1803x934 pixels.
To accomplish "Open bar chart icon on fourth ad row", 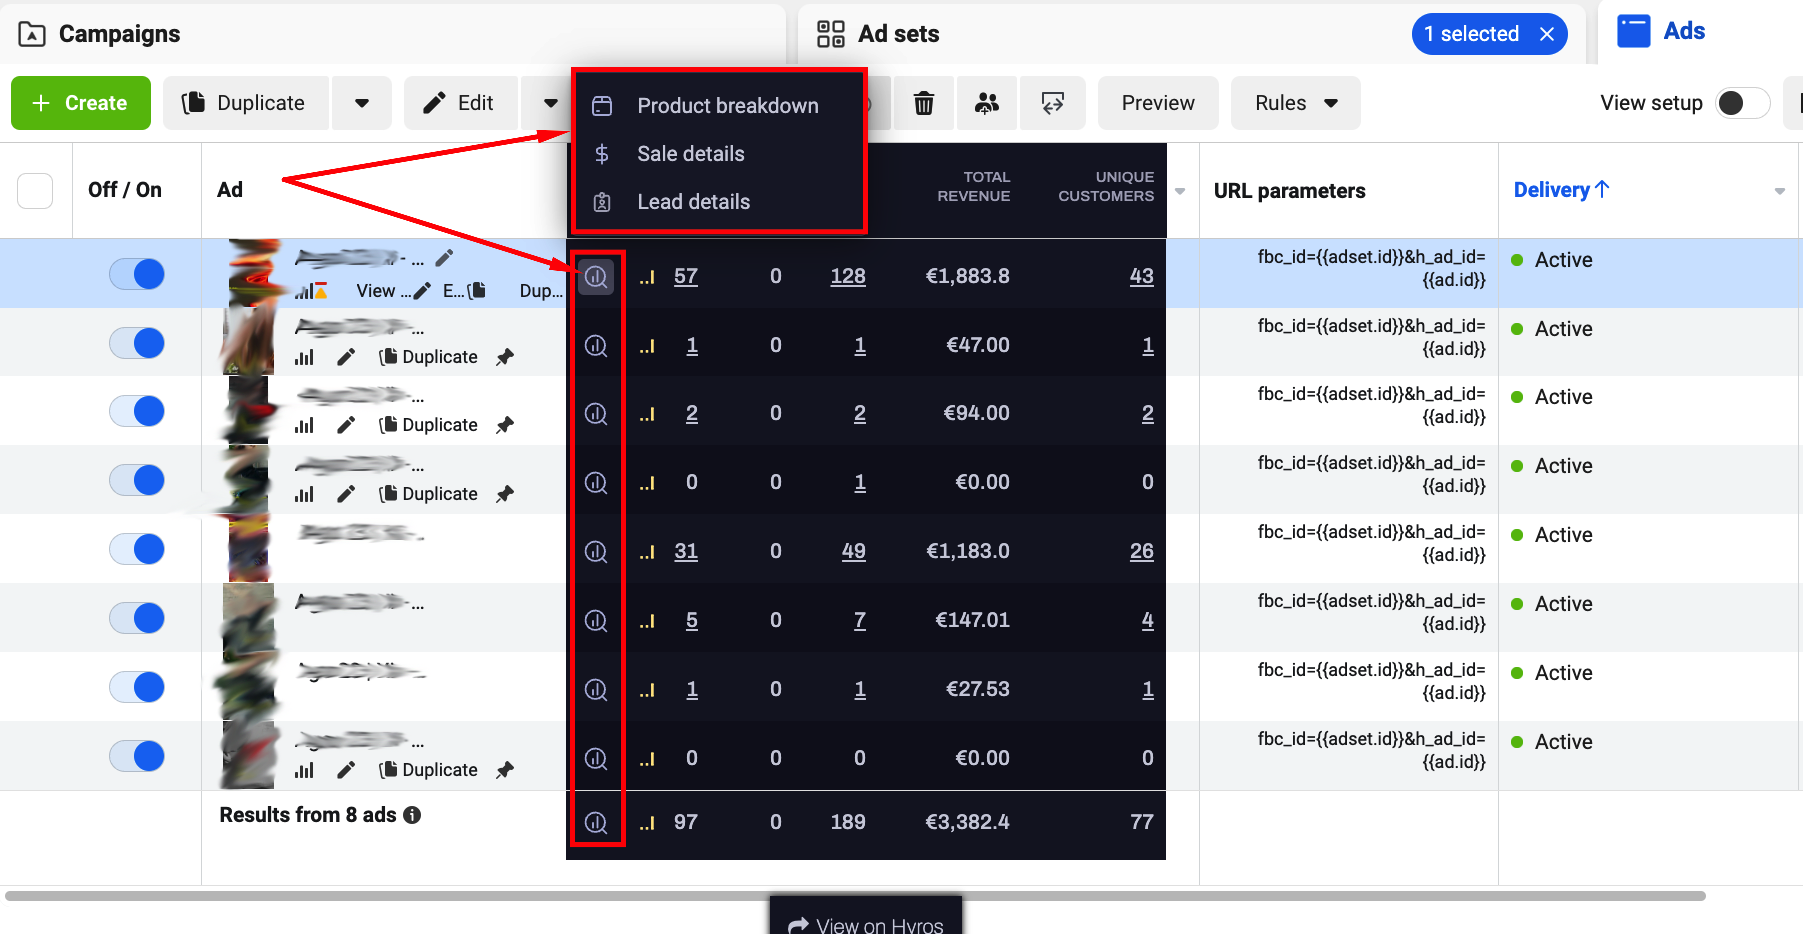I will [305, 494].
